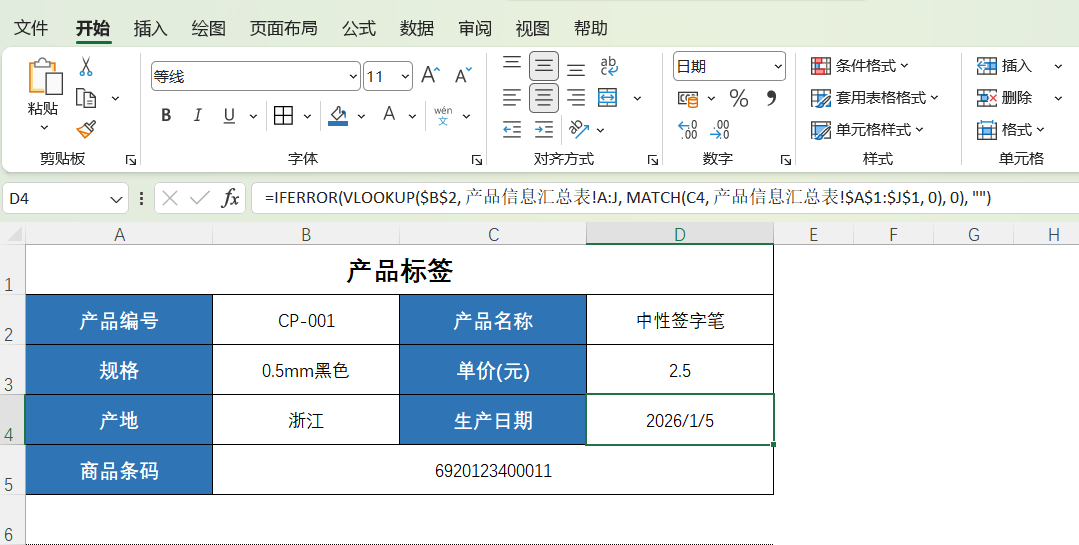The width and height of the screenshot is (1079, 545).
Task: Toggle middle vertical alignment
Action: tap(544, 66)
